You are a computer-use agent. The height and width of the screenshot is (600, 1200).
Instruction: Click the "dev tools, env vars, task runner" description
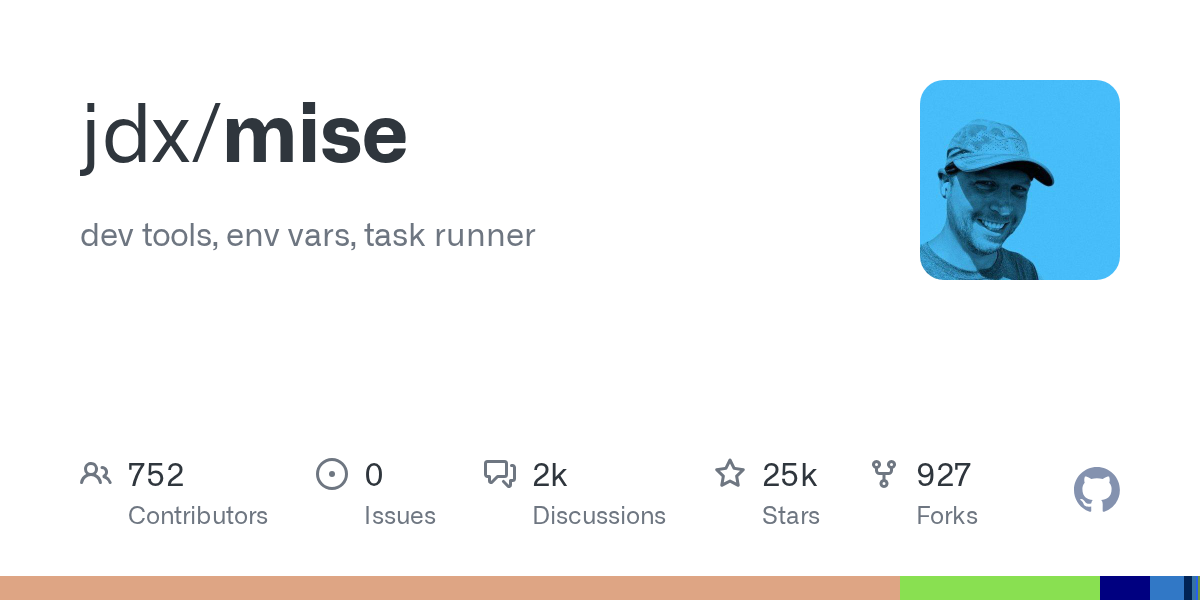(x=308, y=236)
